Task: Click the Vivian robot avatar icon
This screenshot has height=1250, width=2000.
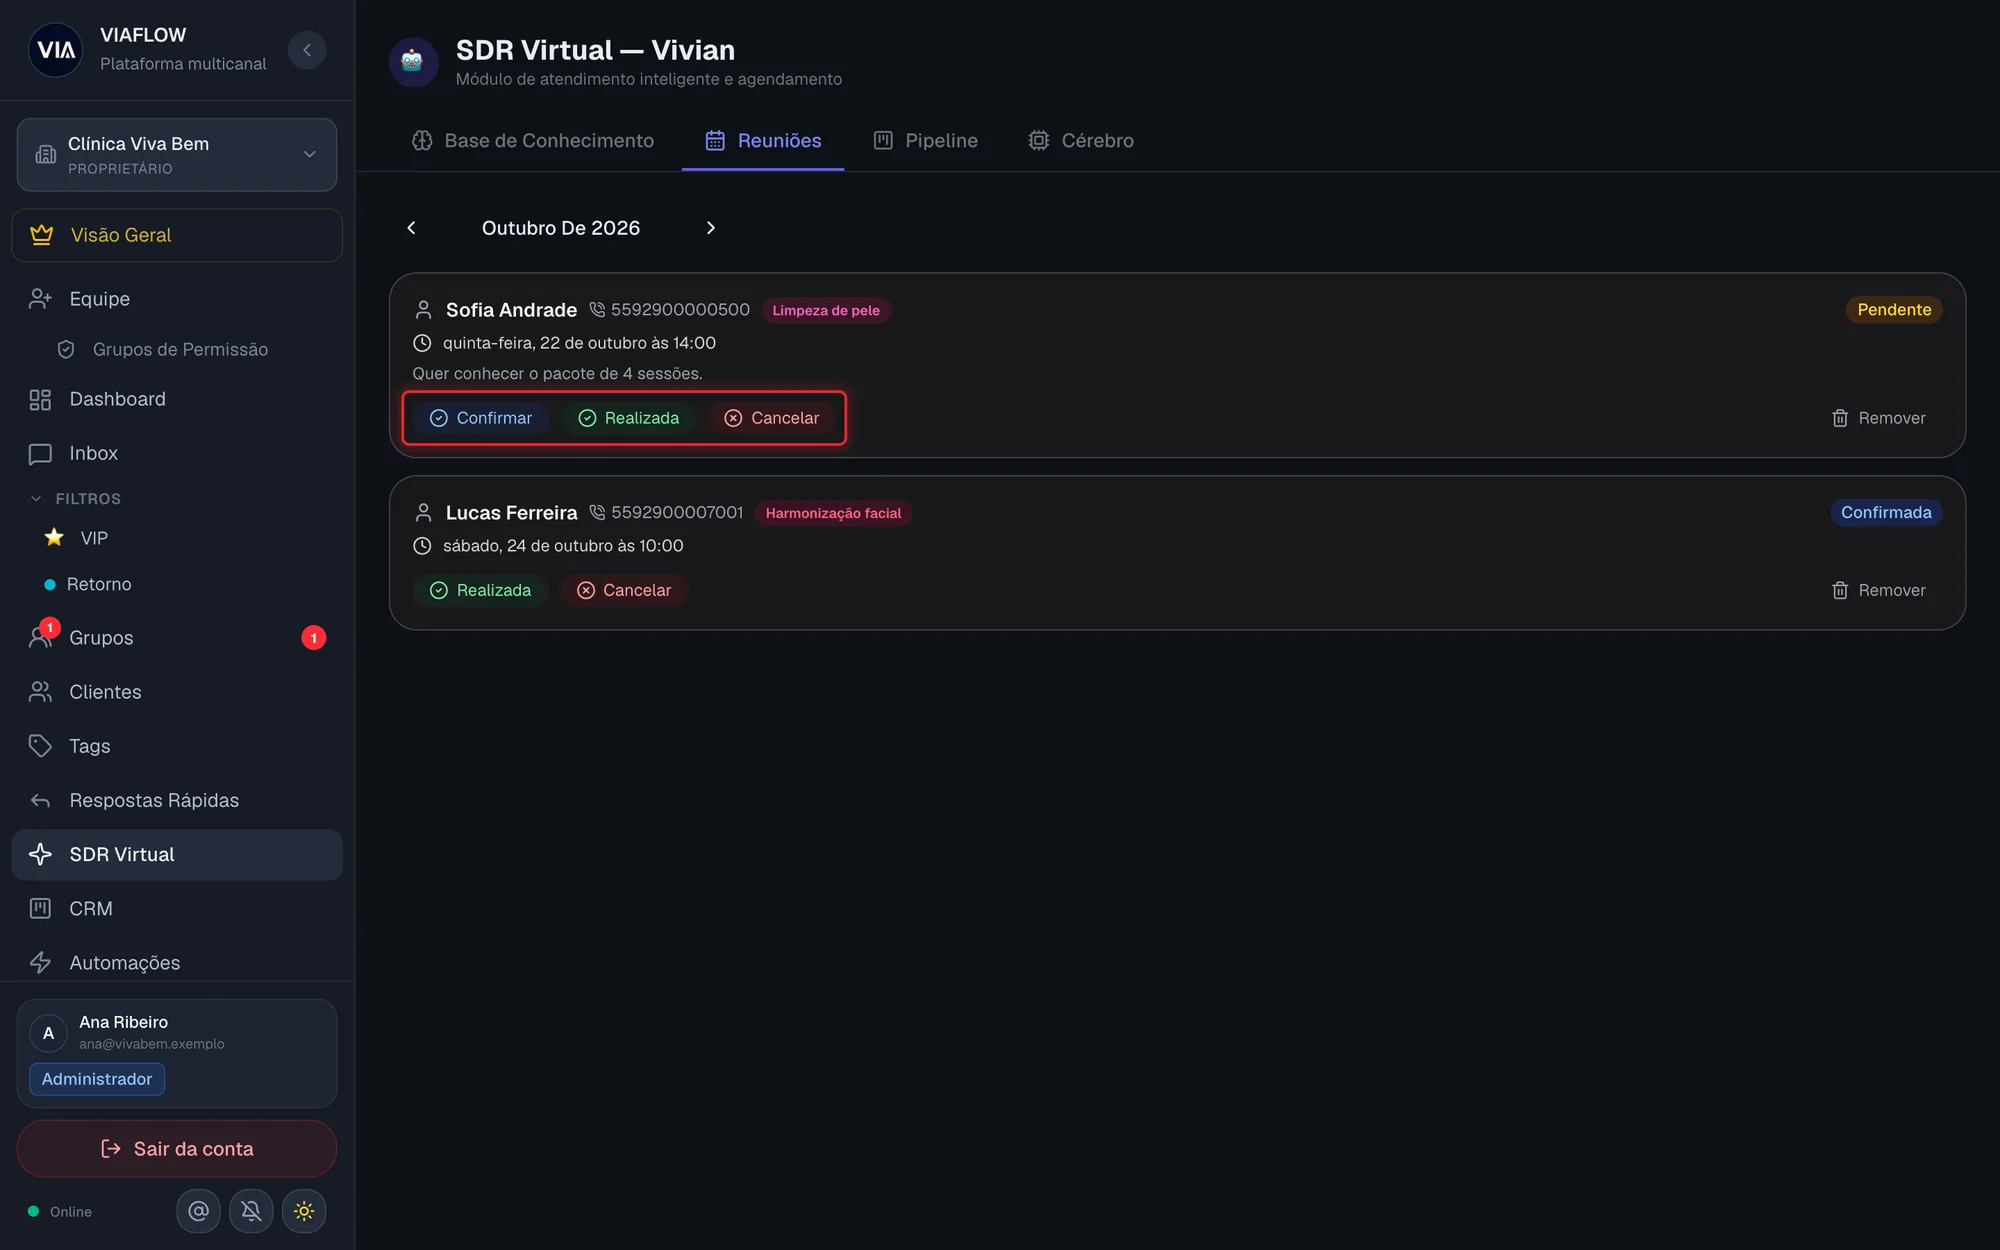Action: [413, 62]
